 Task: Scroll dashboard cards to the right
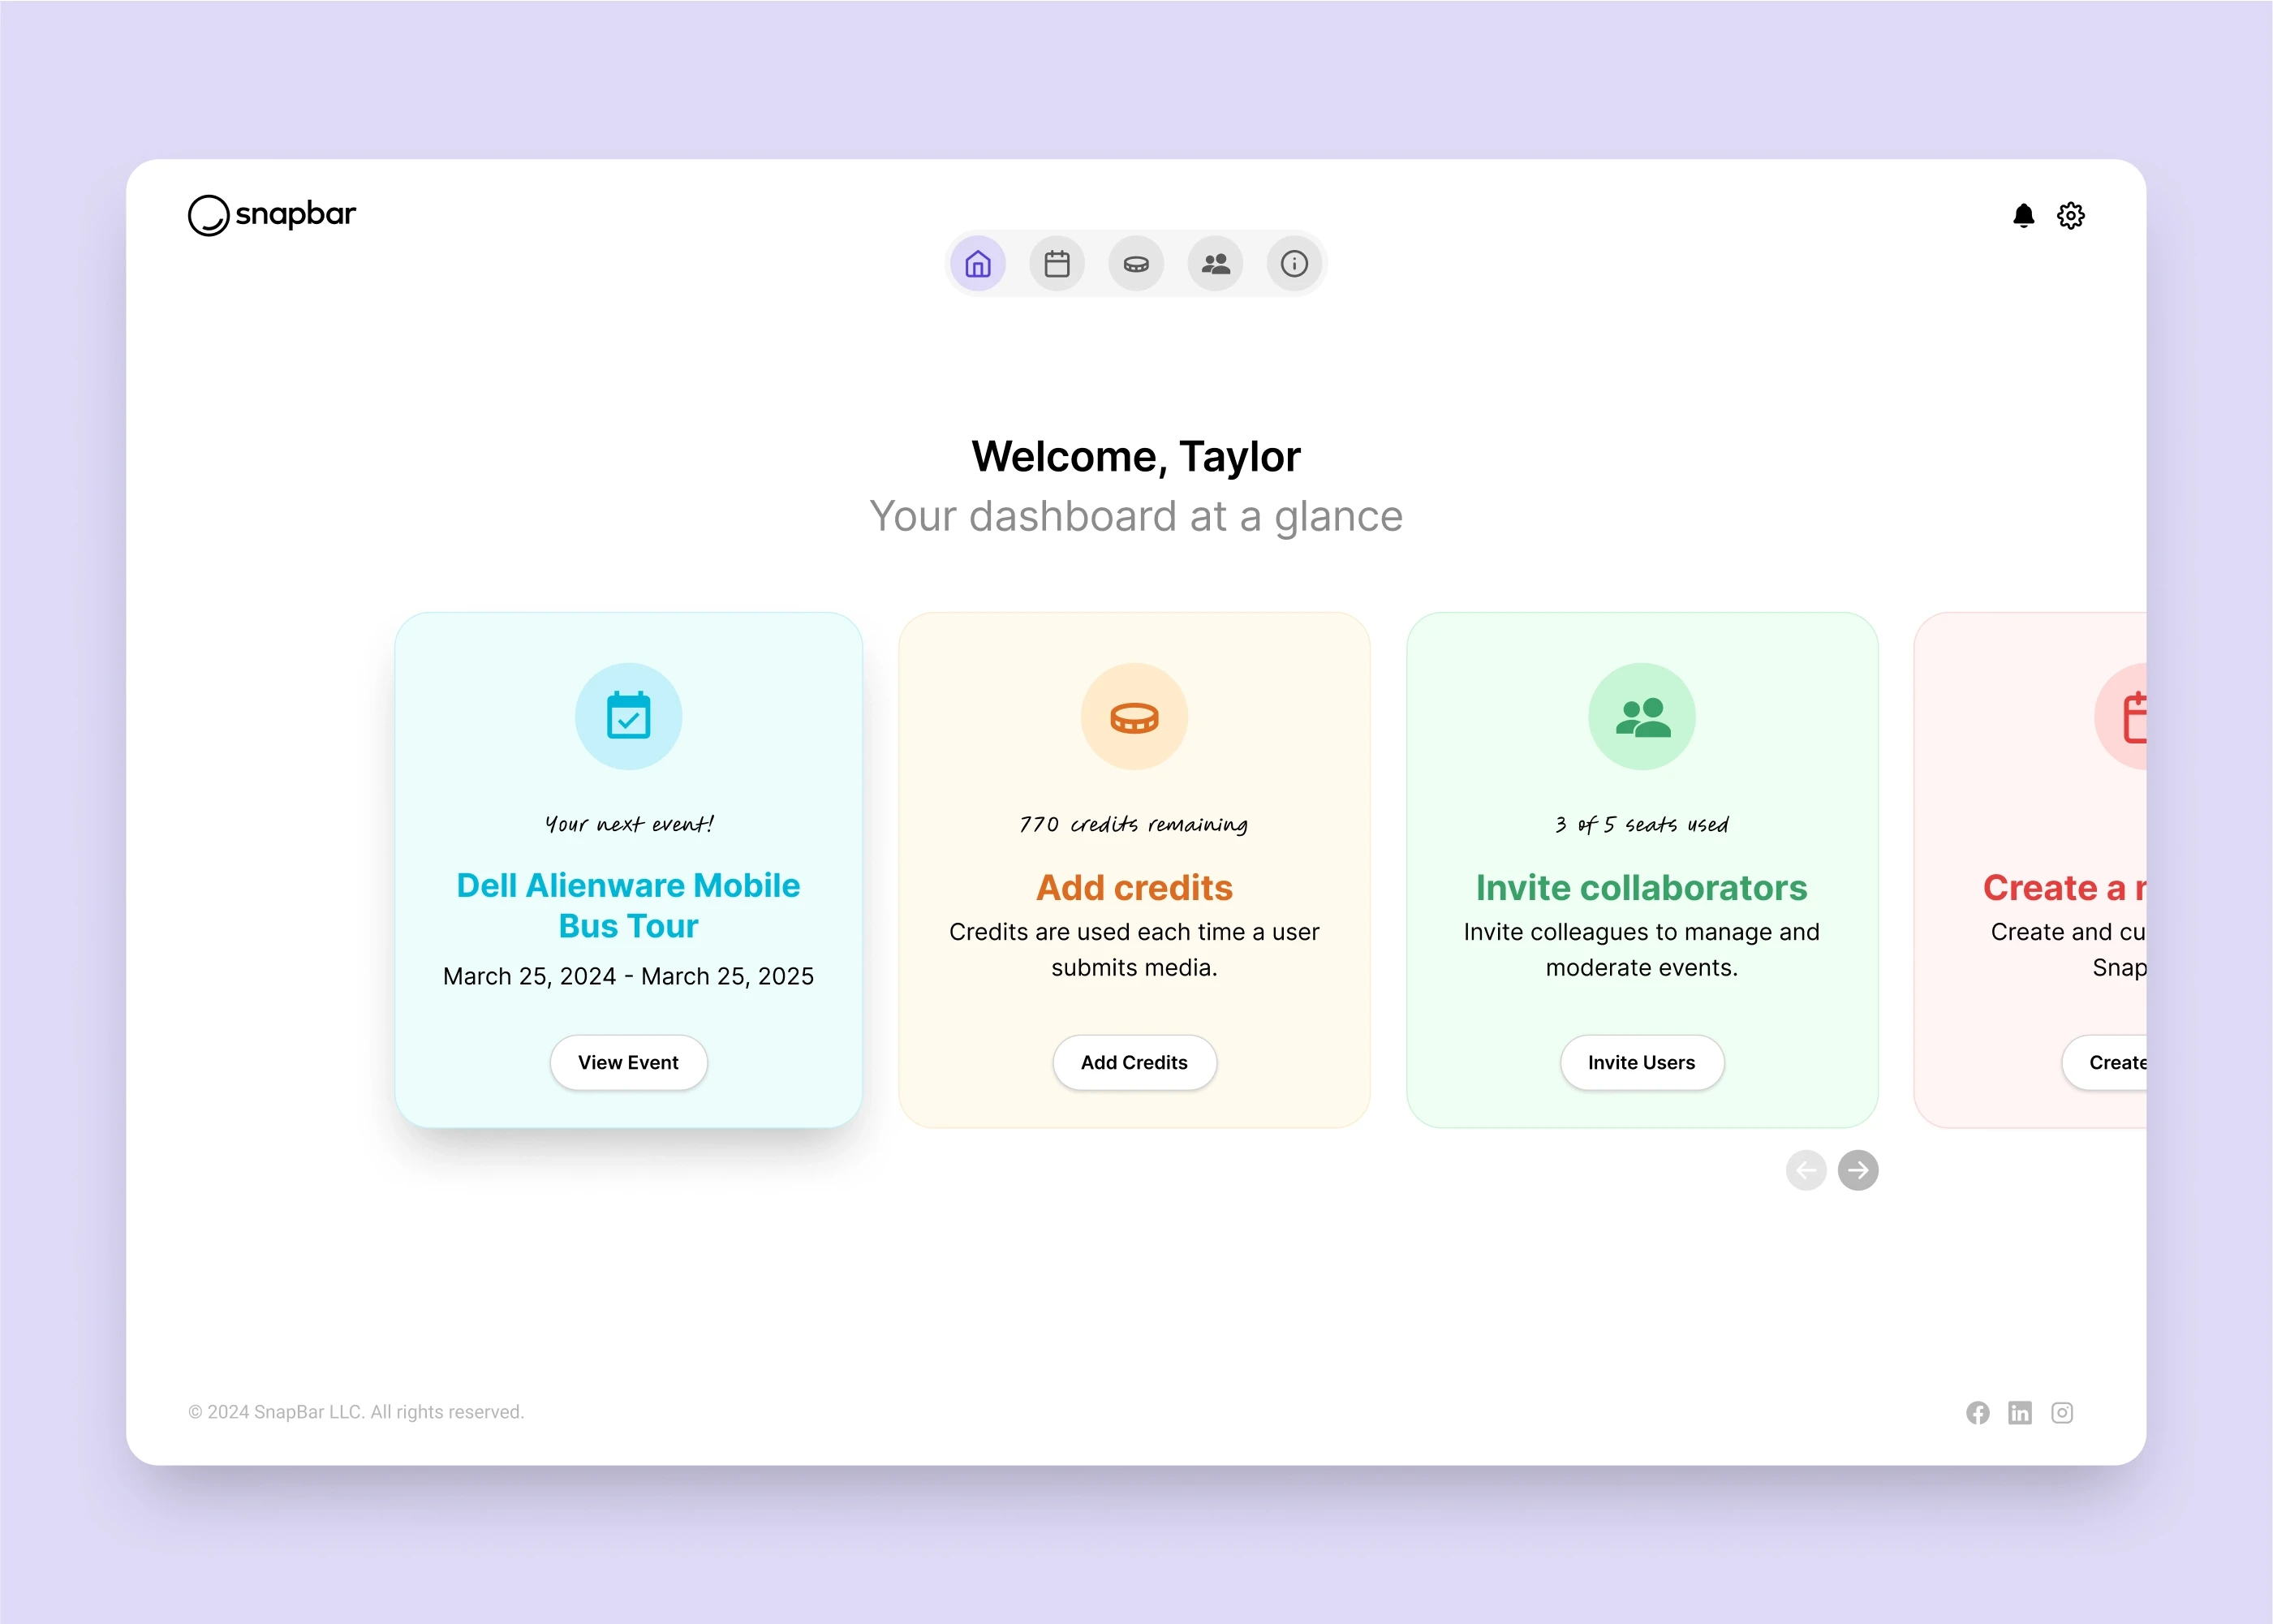click(1858, 1170)
